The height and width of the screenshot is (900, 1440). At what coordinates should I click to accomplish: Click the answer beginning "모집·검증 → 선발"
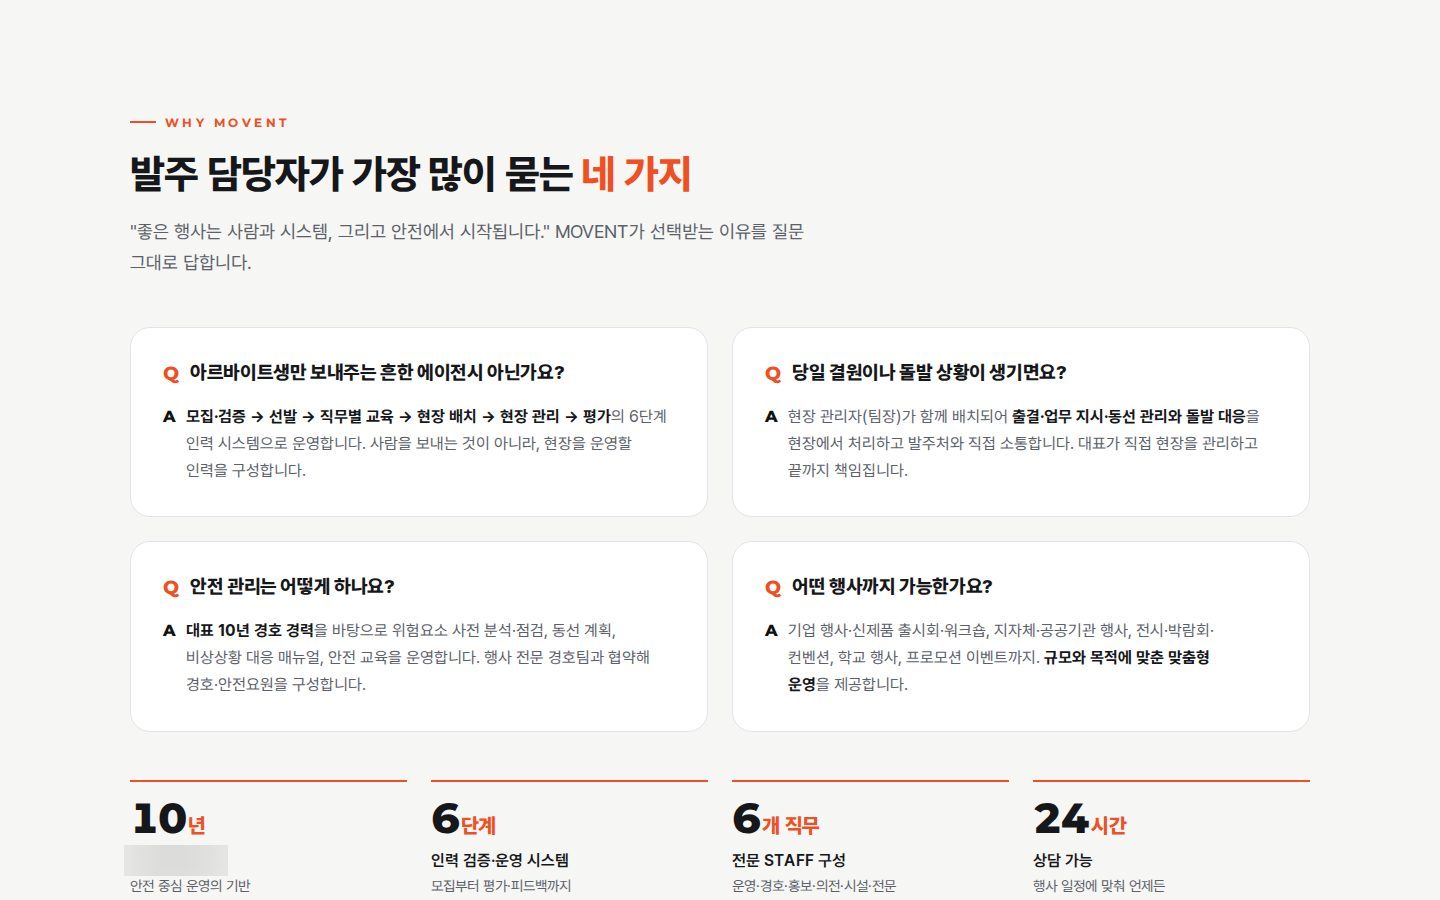[x=426, y=443]
